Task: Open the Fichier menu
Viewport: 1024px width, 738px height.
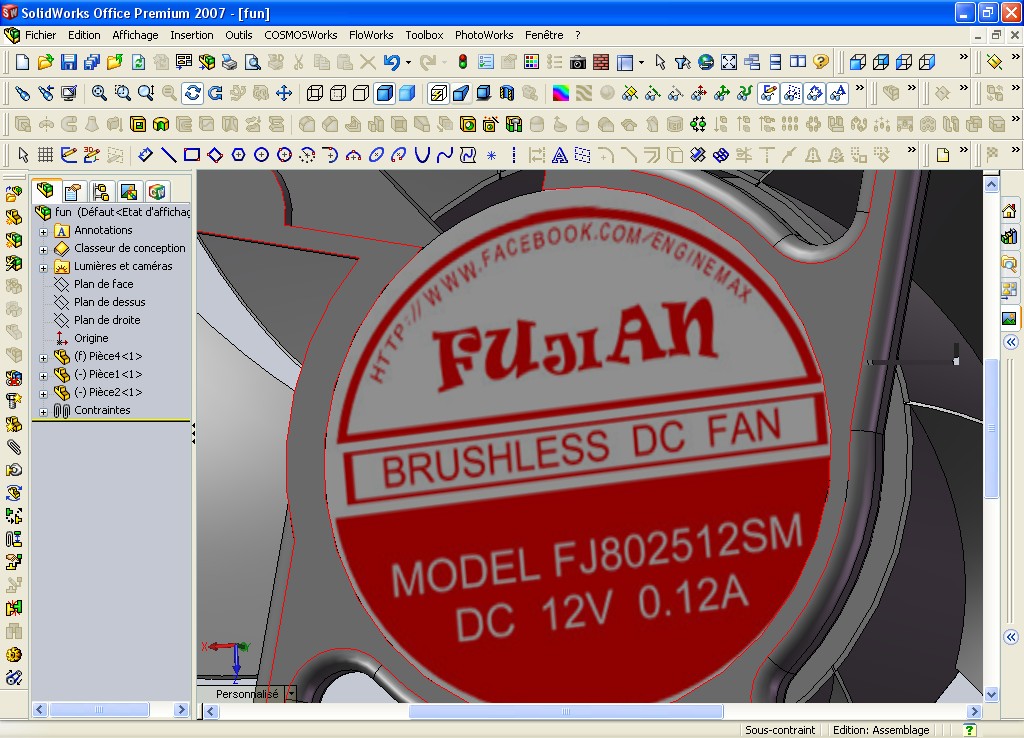Action: [40, 35]
